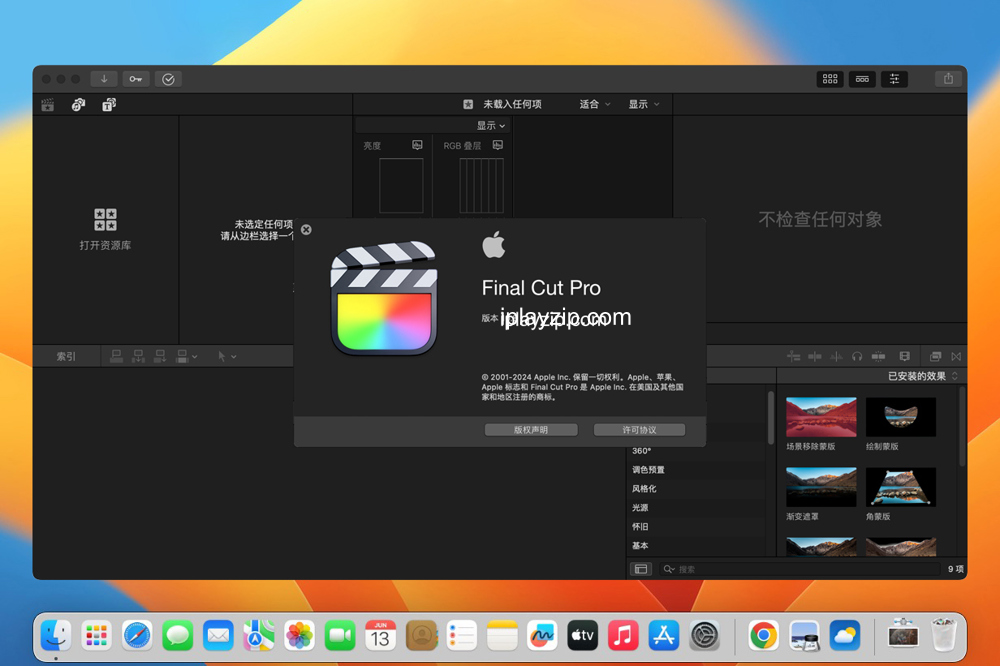Screen dimensions: 1000x666
Task: Click the effects thumbnails scrollbar
Action: pyautogui.click(x=962, y=427)
